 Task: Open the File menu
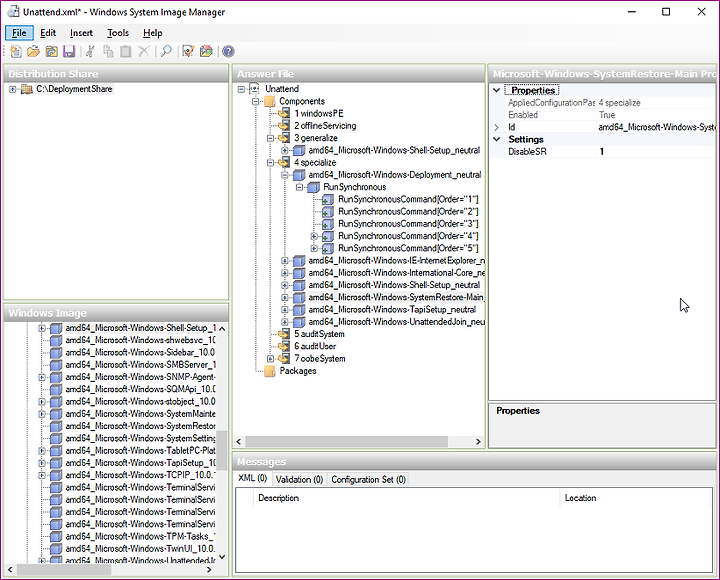[19, 33]
